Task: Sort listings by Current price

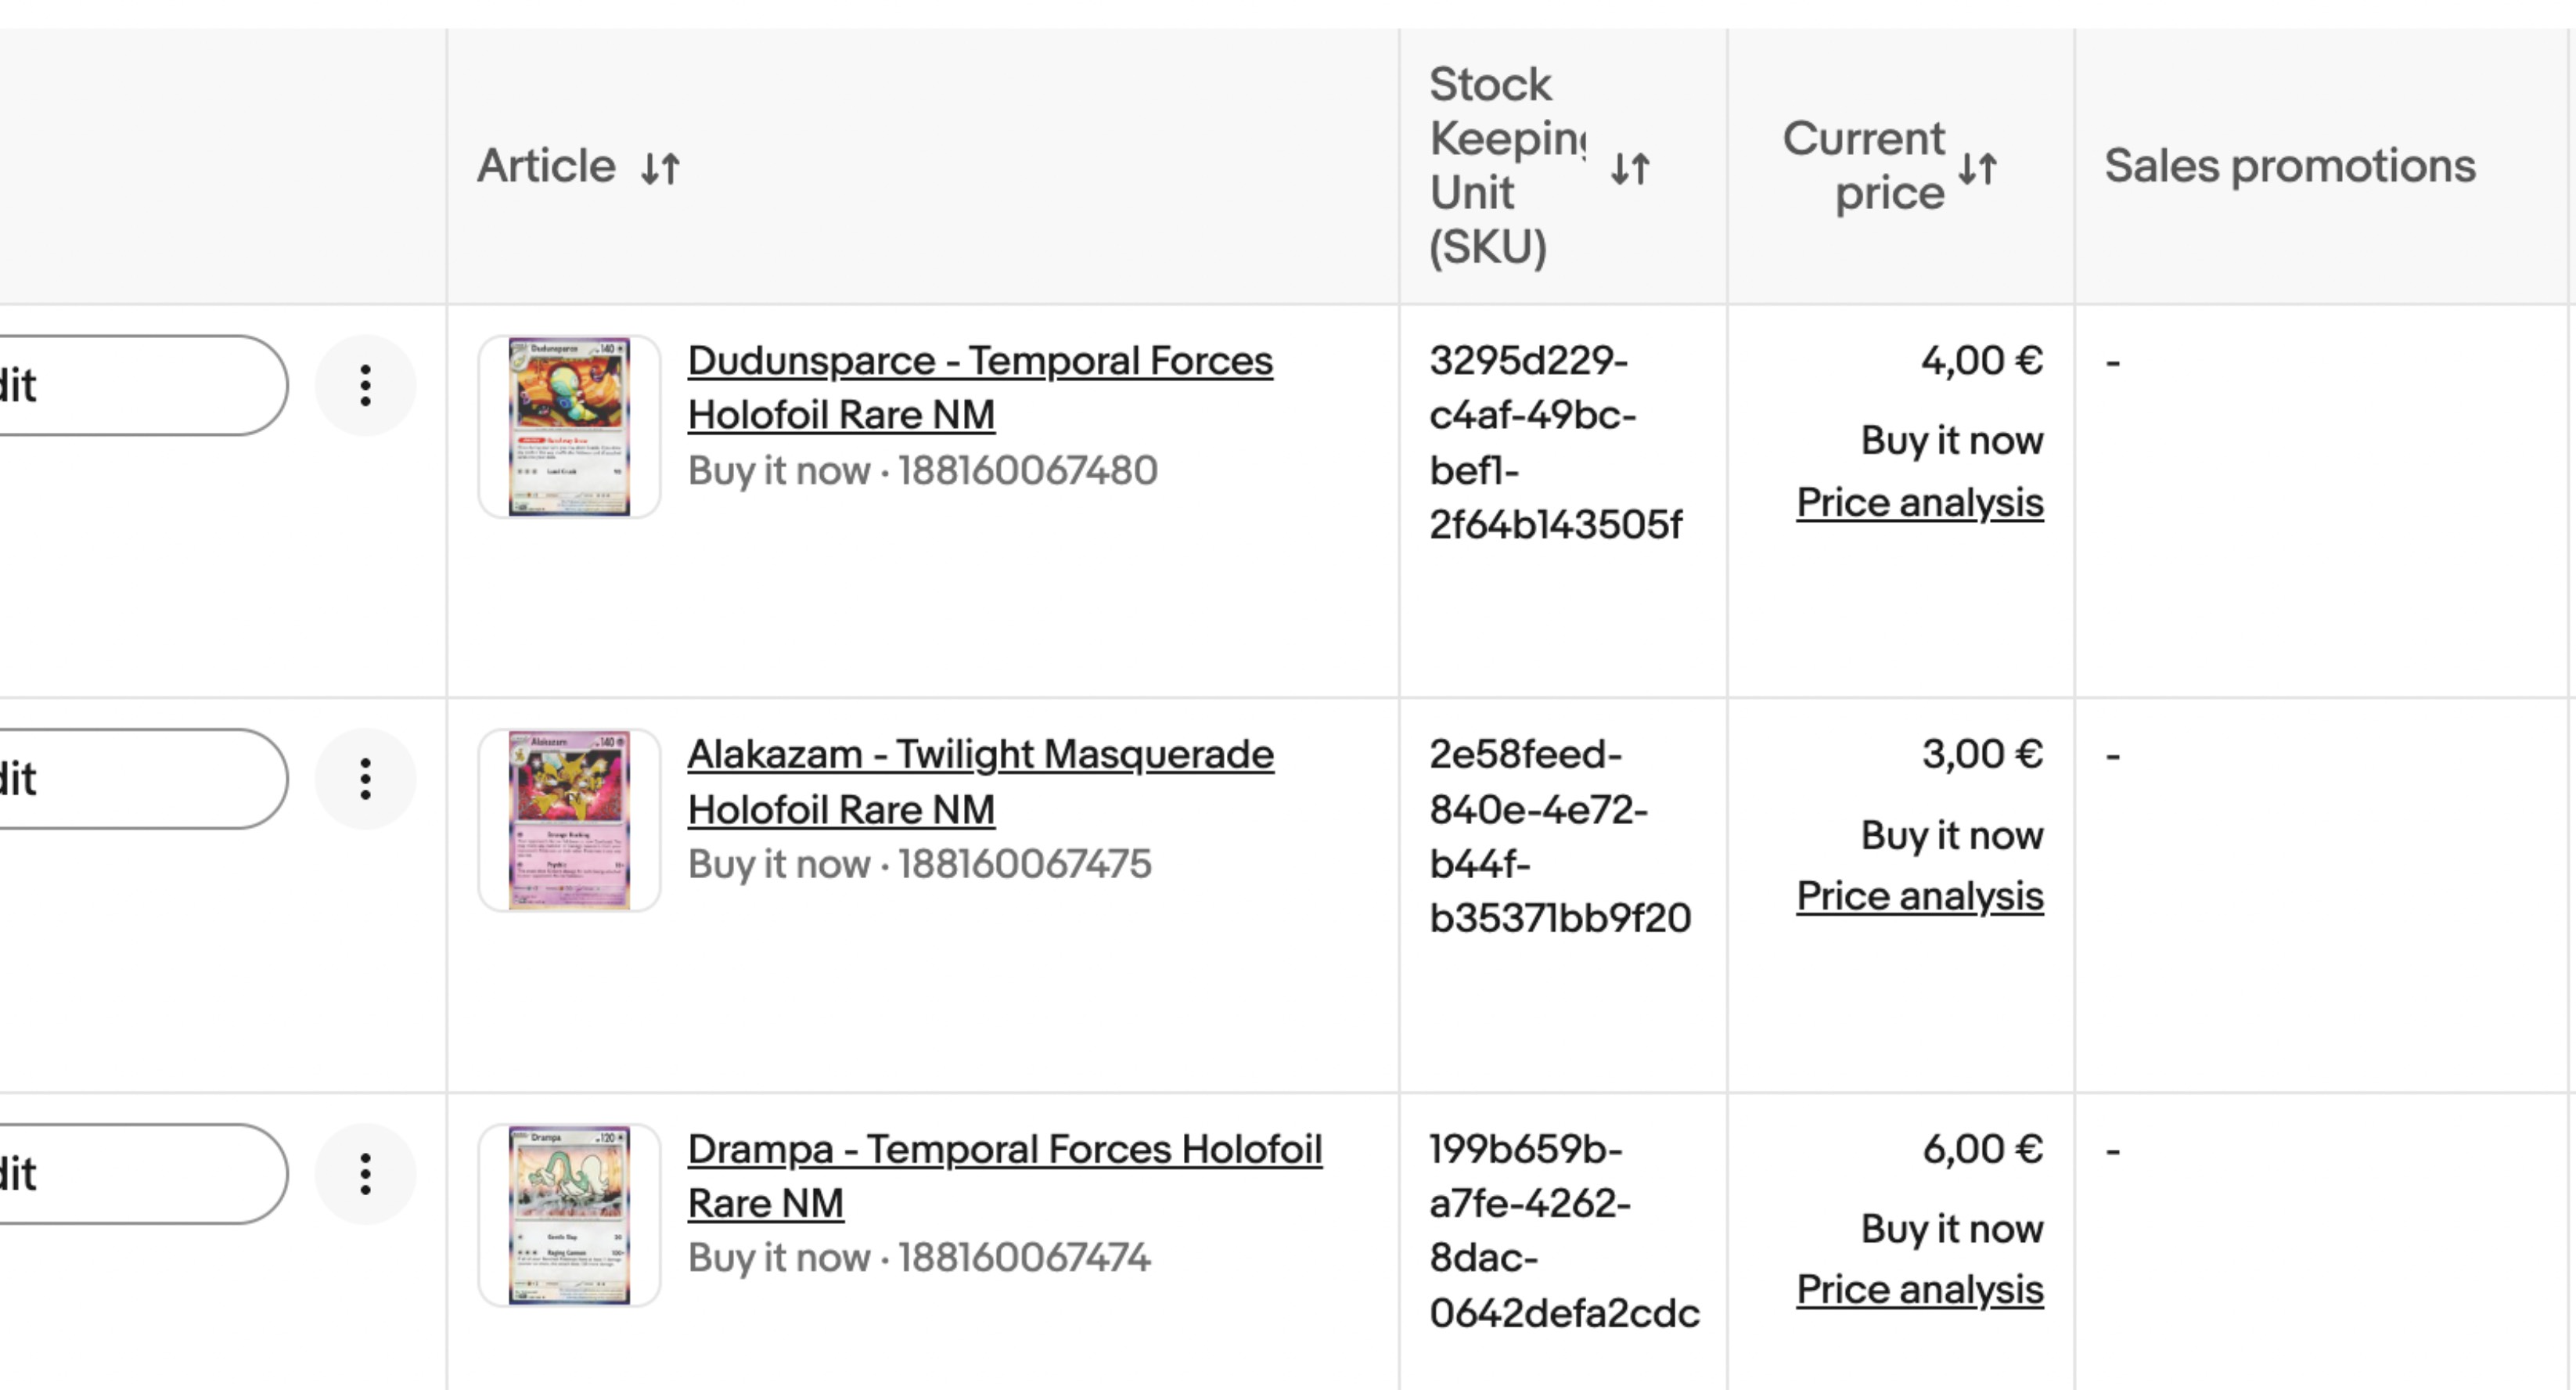Action: (1977, 168)
